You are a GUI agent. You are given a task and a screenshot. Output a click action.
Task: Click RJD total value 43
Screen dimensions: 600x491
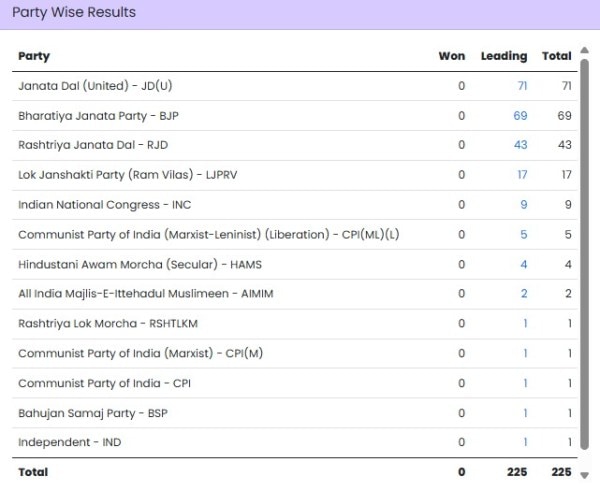click(x=564, y=145)
